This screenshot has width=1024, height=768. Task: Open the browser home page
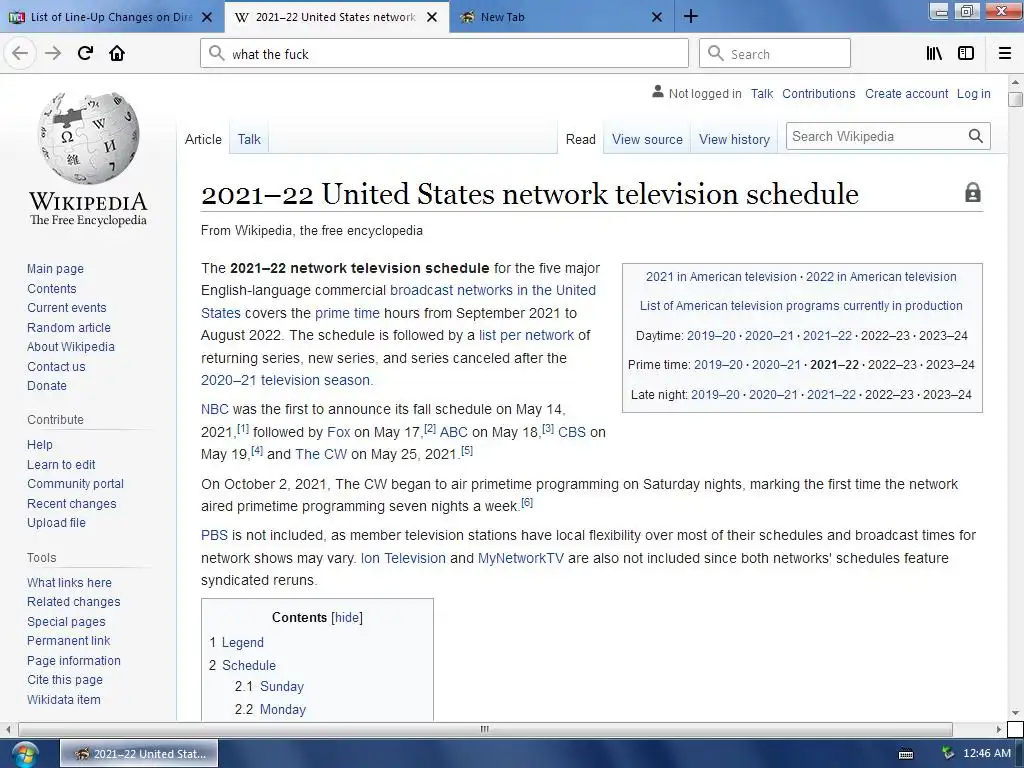pyautogui.click(x=117, y=54)
